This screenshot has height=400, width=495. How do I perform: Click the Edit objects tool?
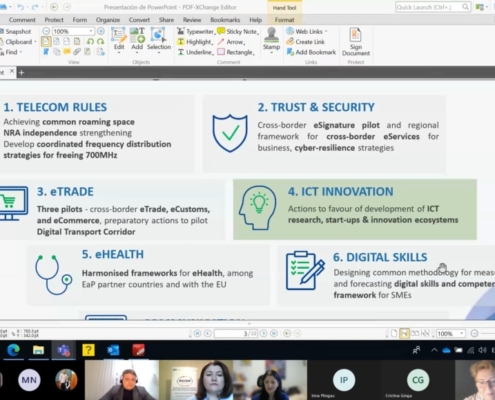point(119,39)
